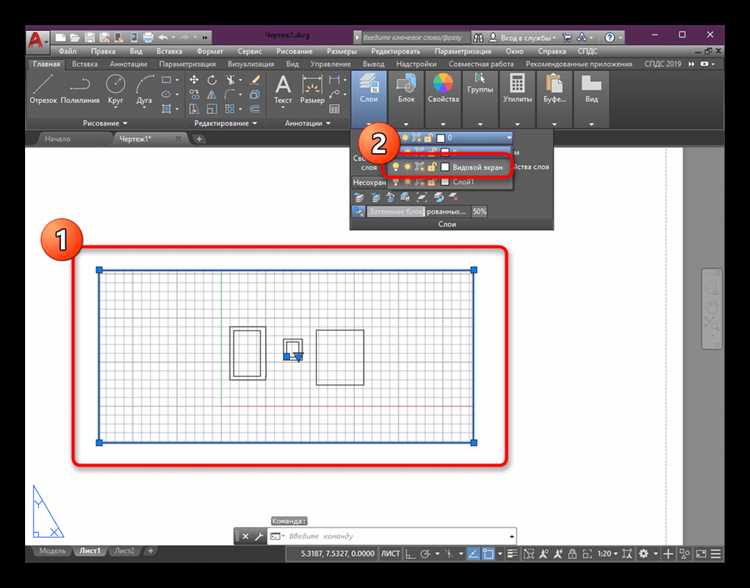The image size is (750, 588).
Task: Select the Отрезок line tool
Action: click(43, 90)
